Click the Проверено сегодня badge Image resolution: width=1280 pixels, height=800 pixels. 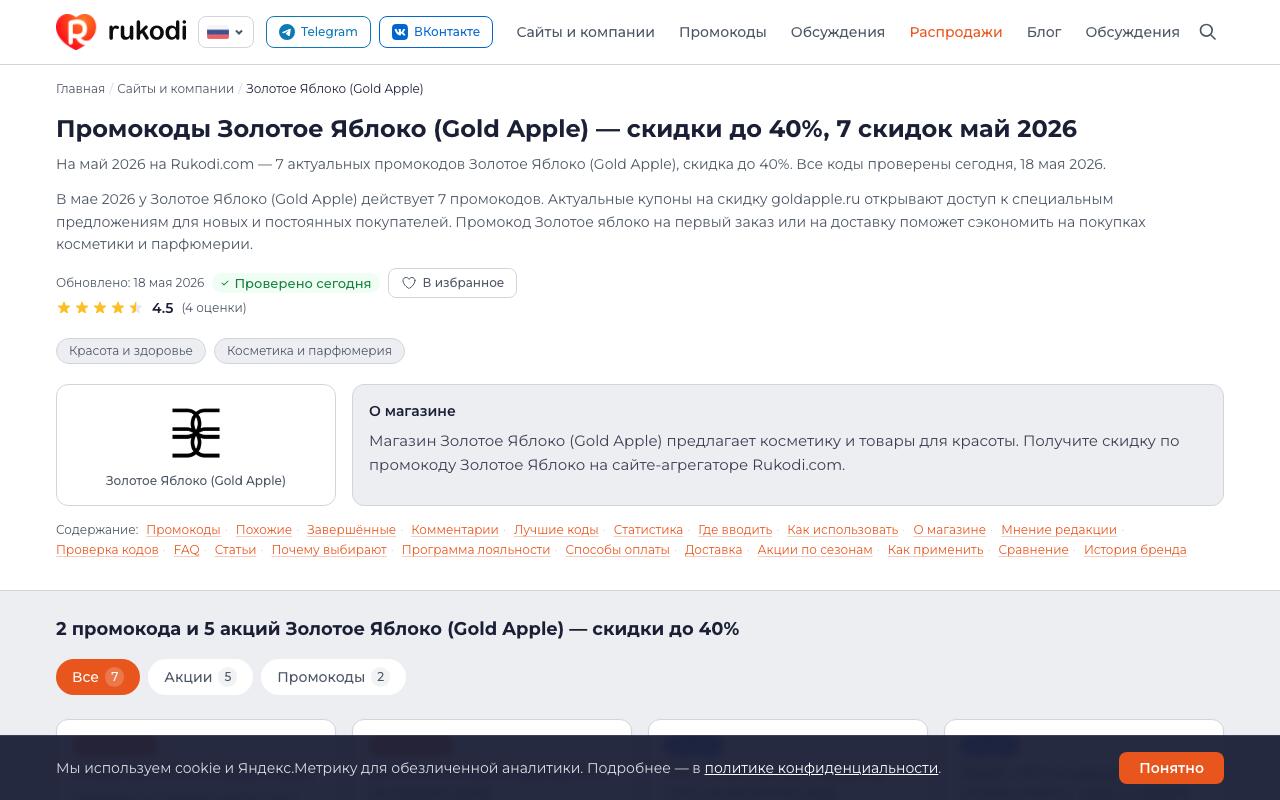(295, 283)
